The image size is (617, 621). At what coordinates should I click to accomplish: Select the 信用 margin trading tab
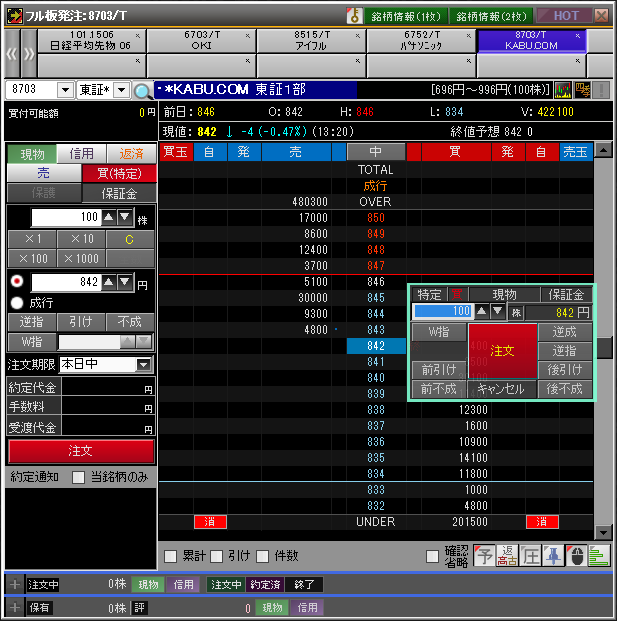tap(81, 154)
